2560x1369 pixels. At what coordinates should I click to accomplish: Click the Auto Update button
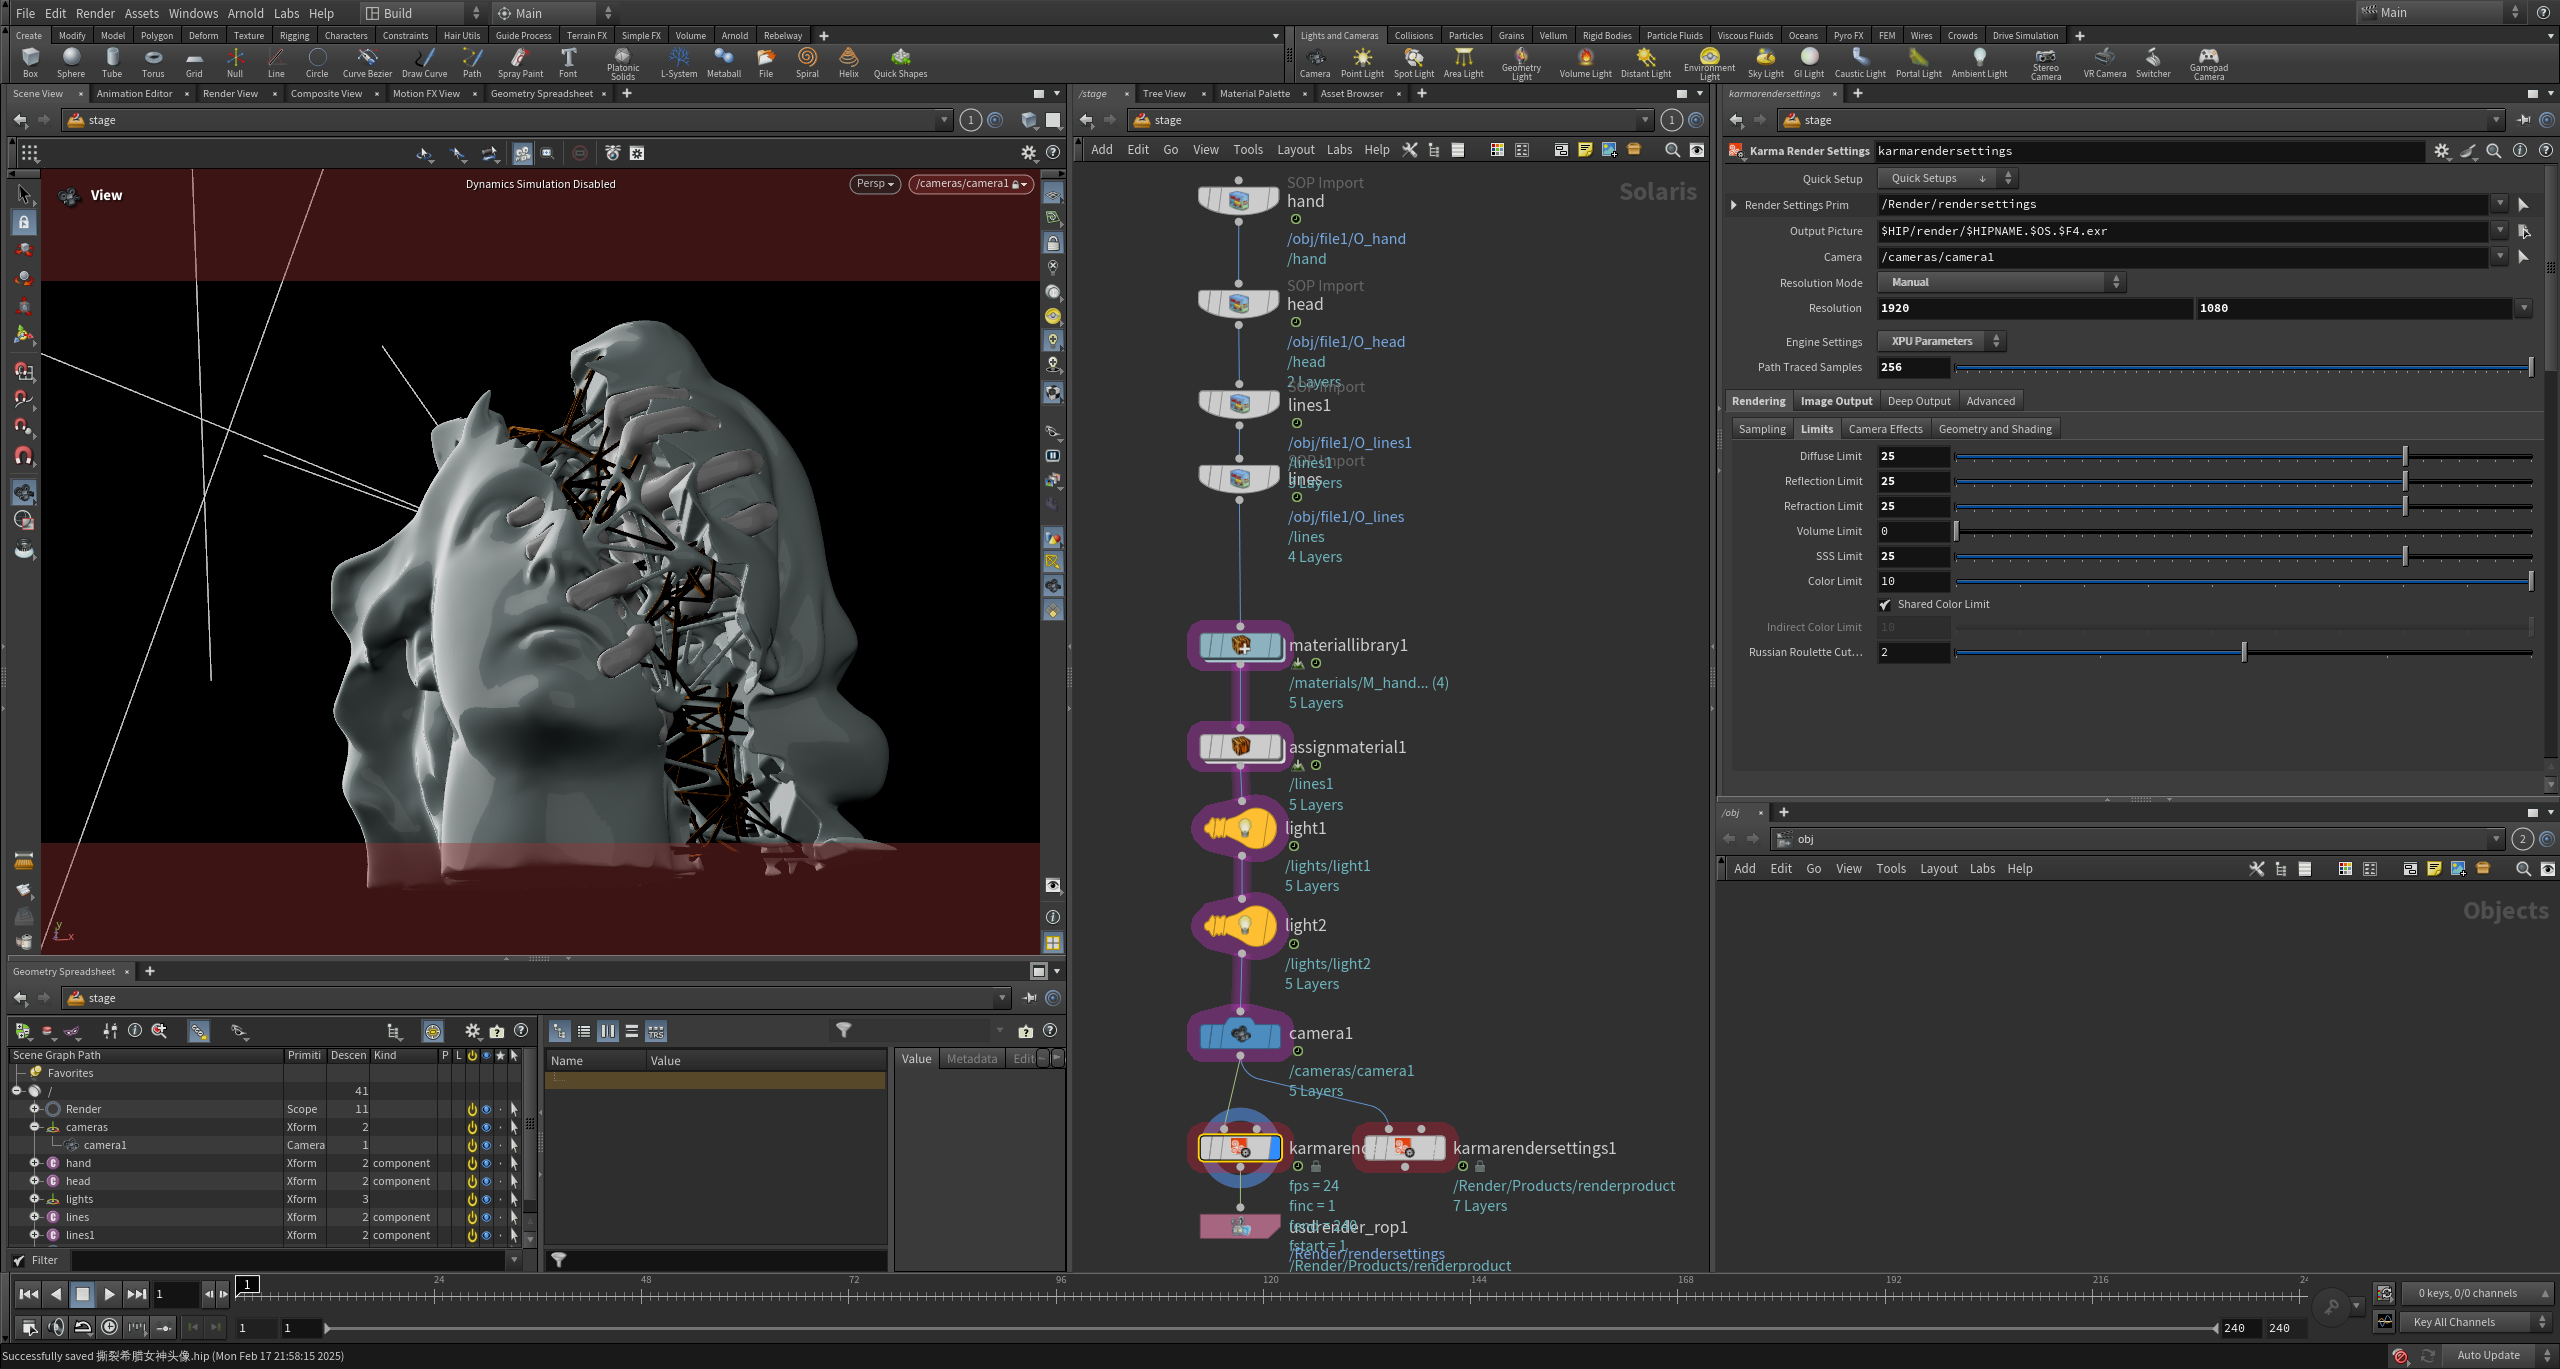(x=2488, y=1355)
